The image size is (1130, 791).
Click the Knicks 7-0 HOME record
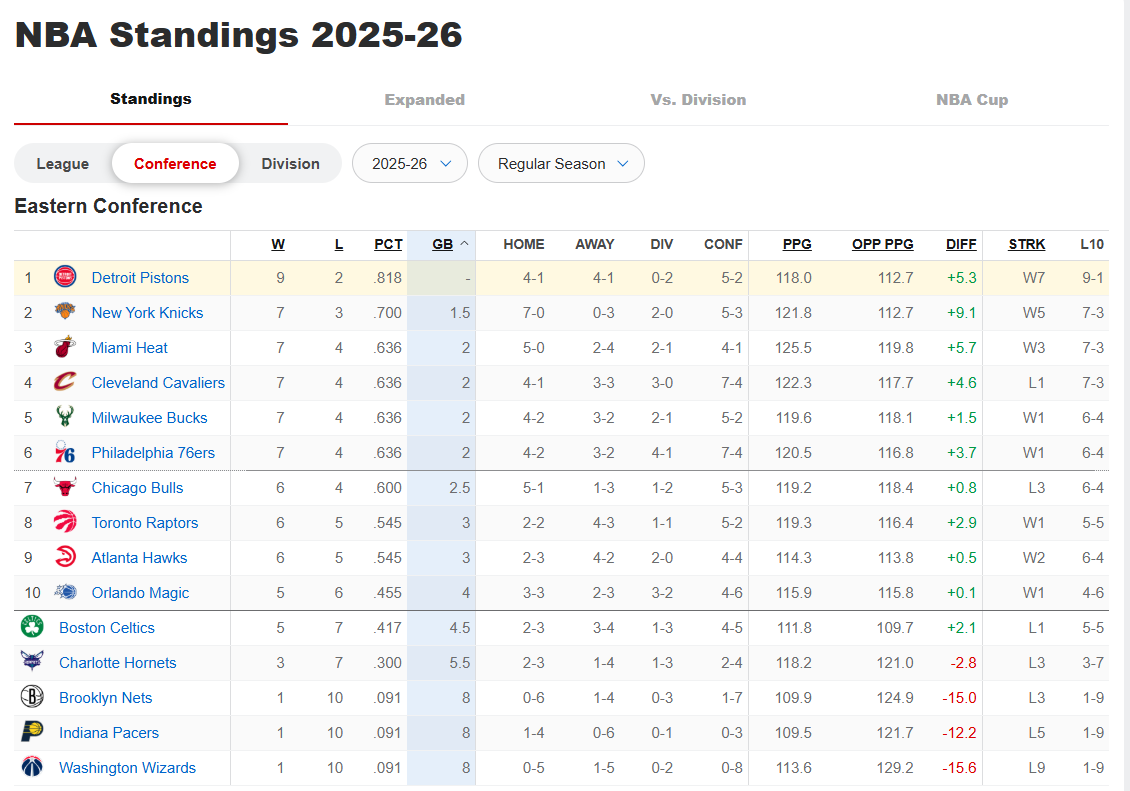(533, 313)
